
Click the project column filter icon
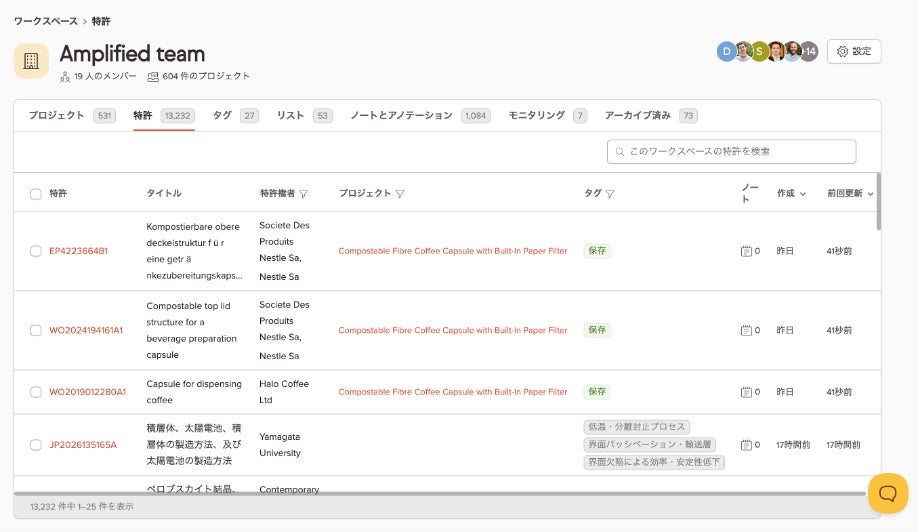[x=400, y=194]
